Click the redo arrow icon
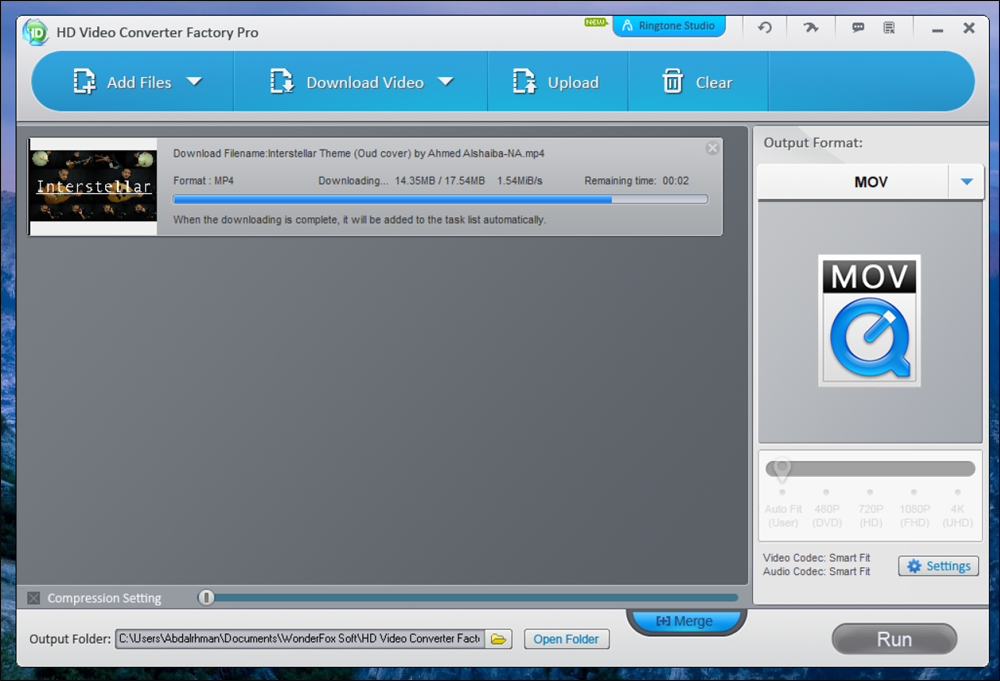 coord(810,27)
